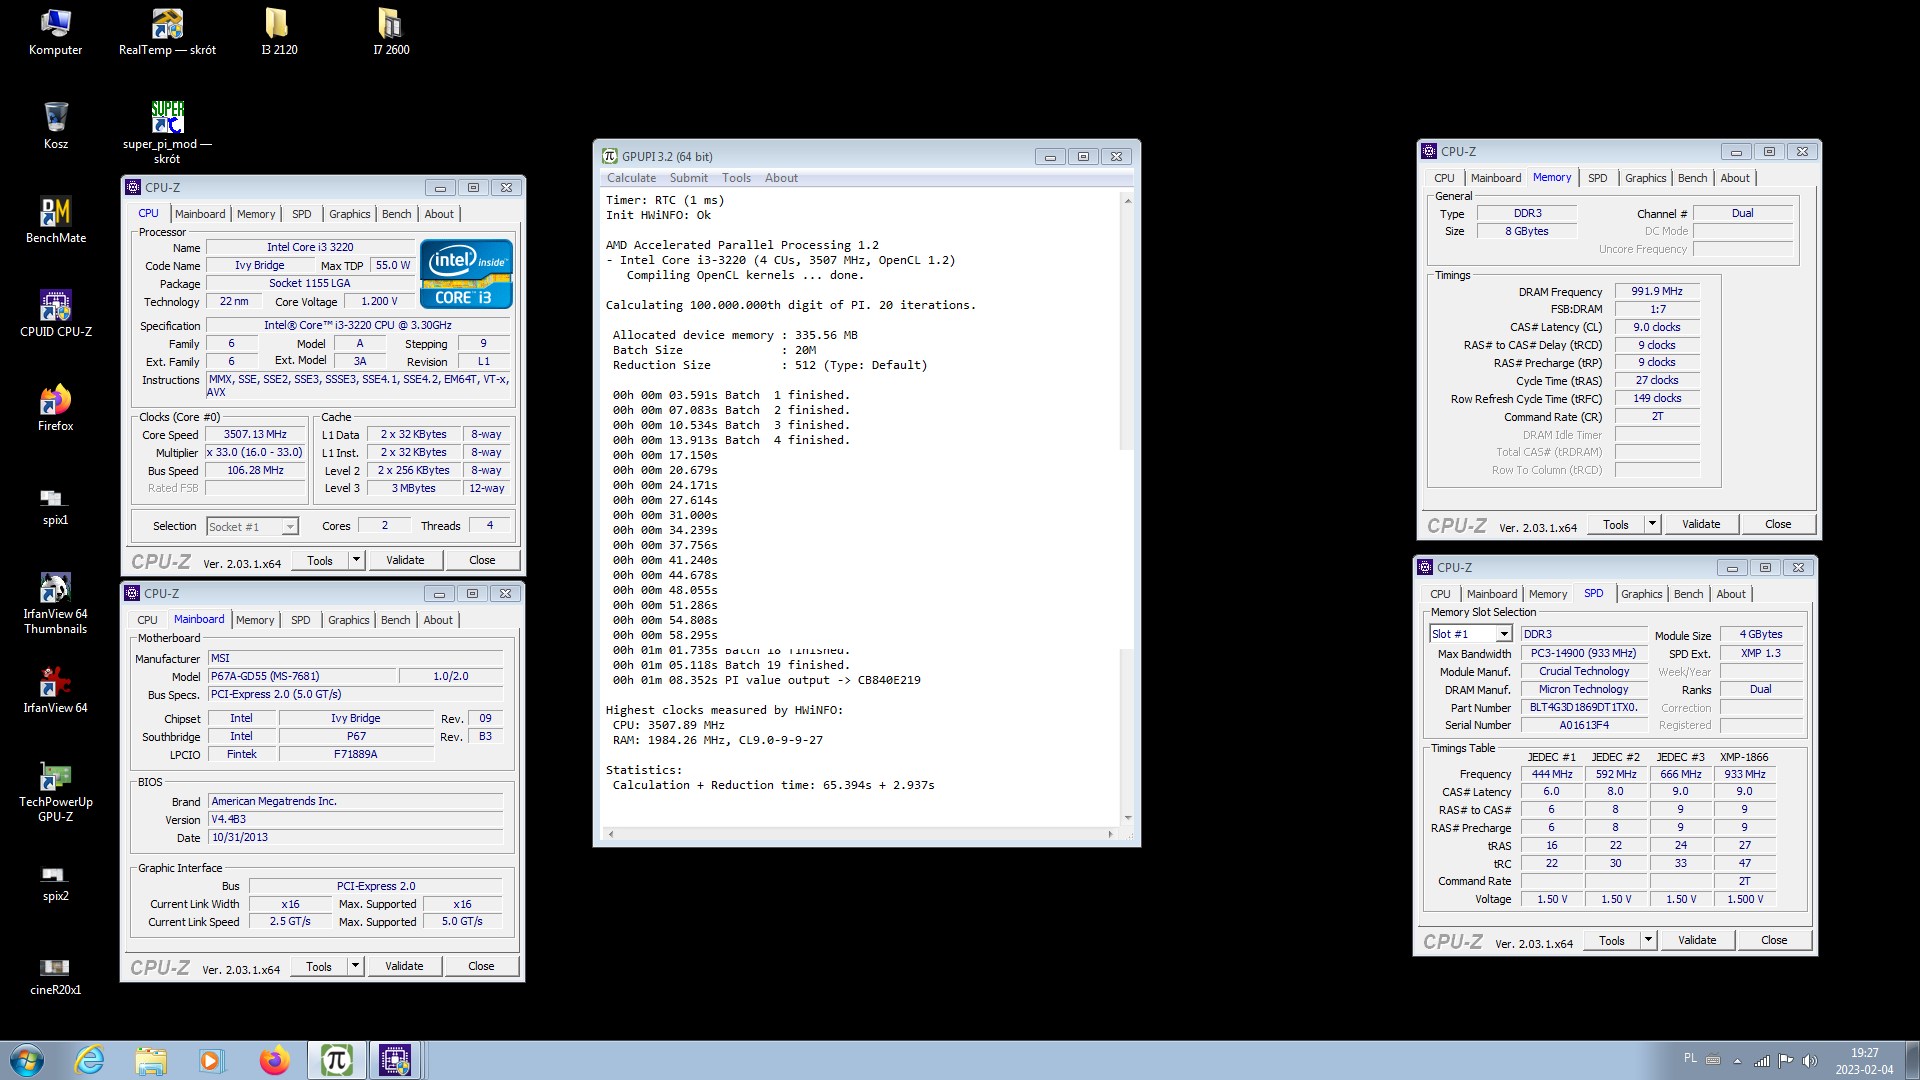This screenshot has height=1080, width=1920.
Task: Open the Slot #1 memory slot dropdown
Action: click(1471, 634)
